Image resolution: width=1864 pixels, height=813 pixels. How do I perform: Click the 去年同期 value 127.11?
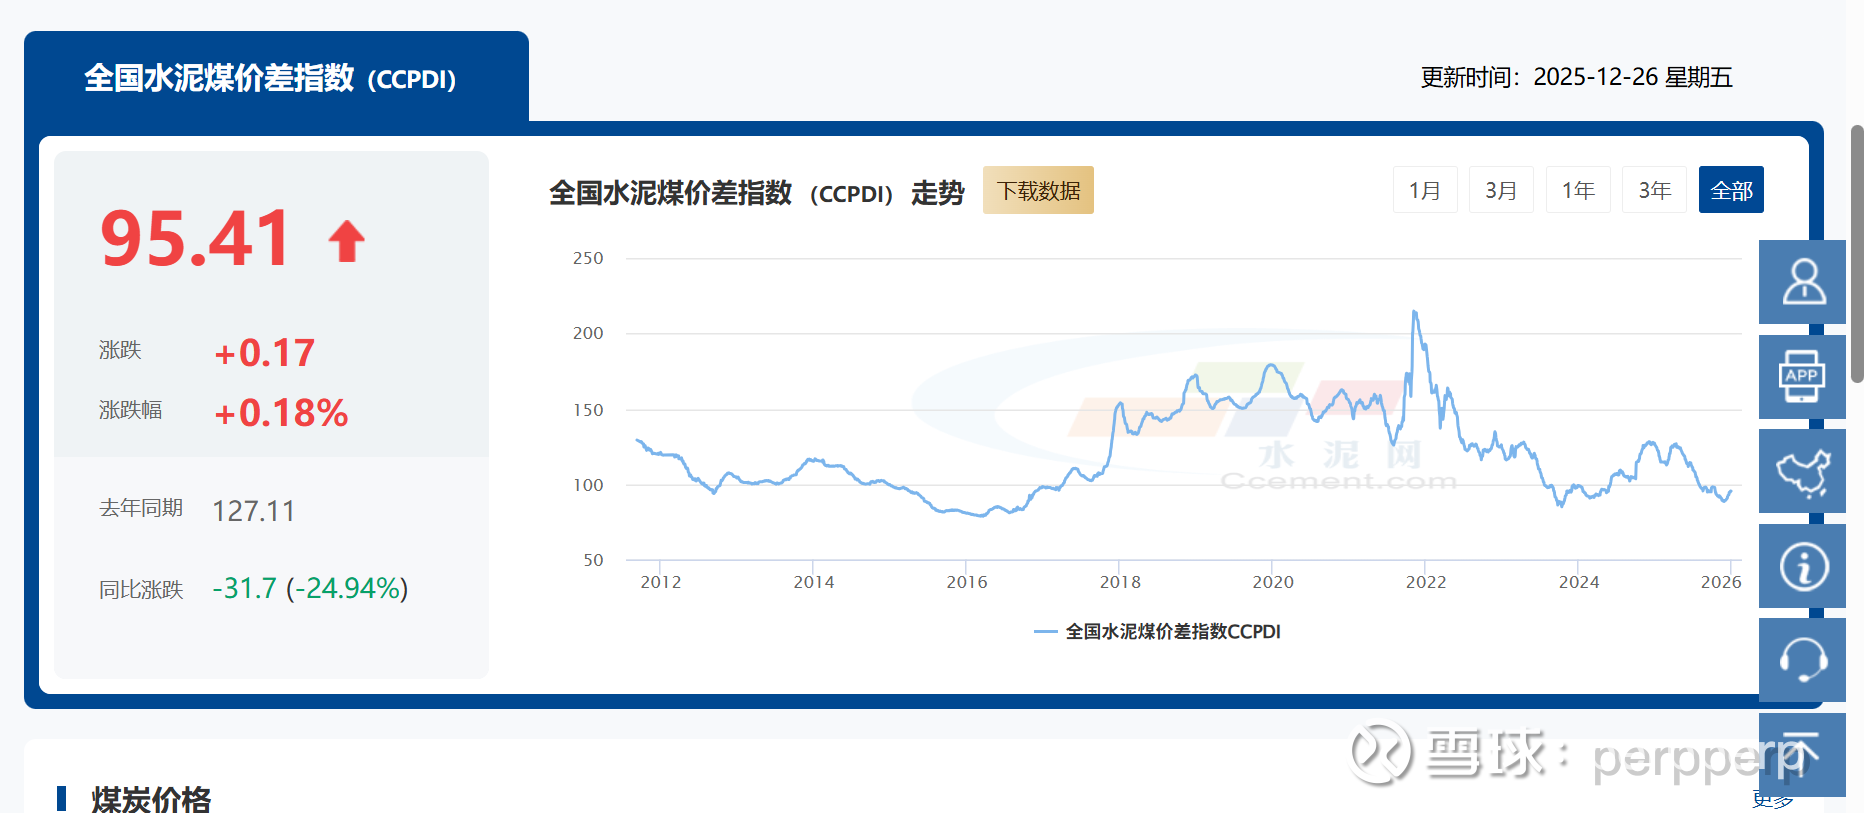pos(254,511)
